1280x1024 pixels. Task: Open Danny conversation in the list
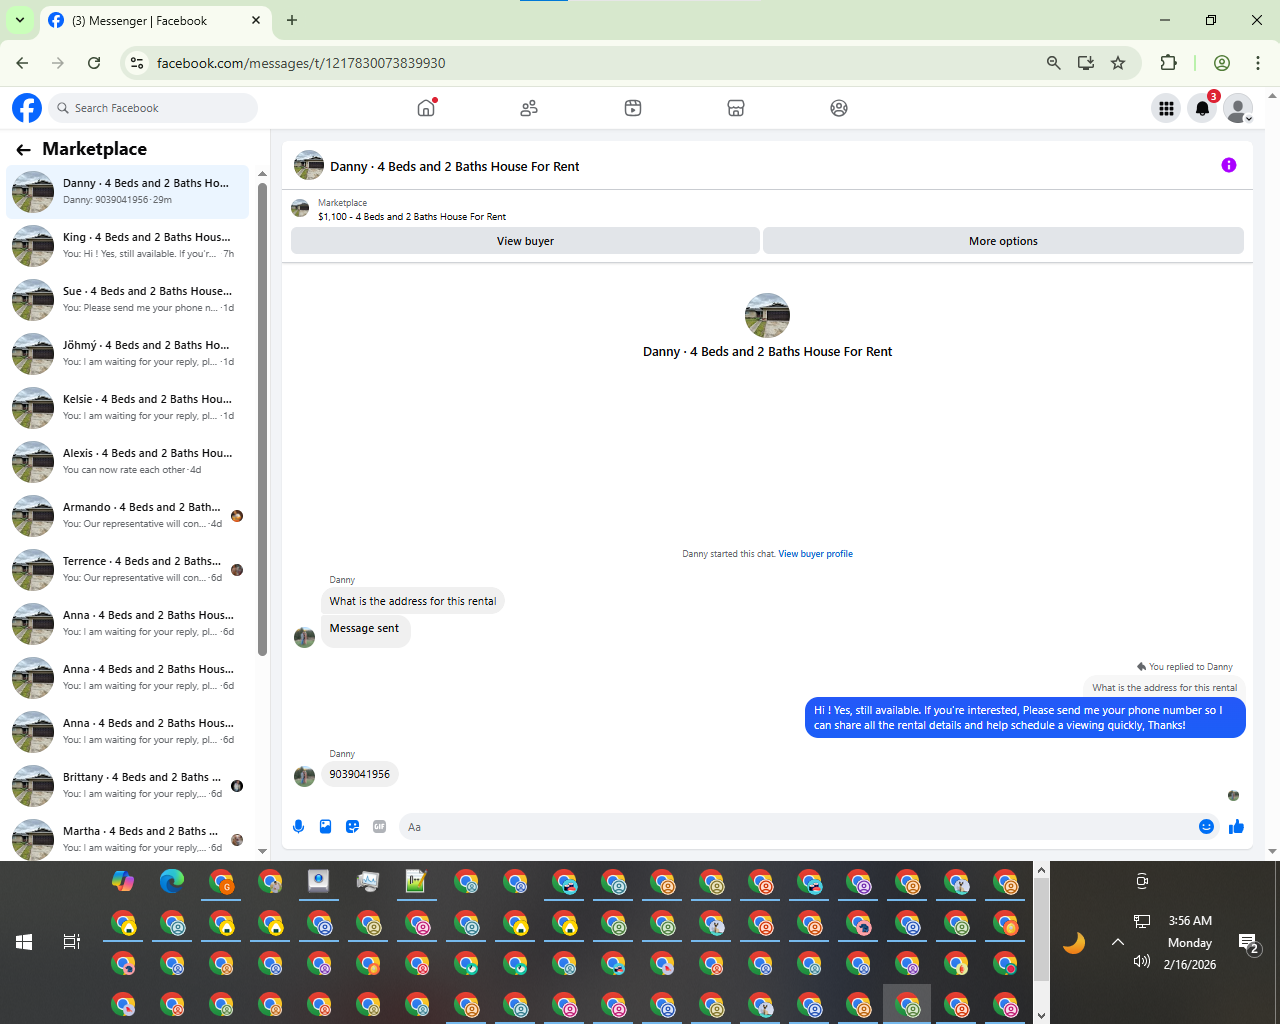click(x=128, y=192)
